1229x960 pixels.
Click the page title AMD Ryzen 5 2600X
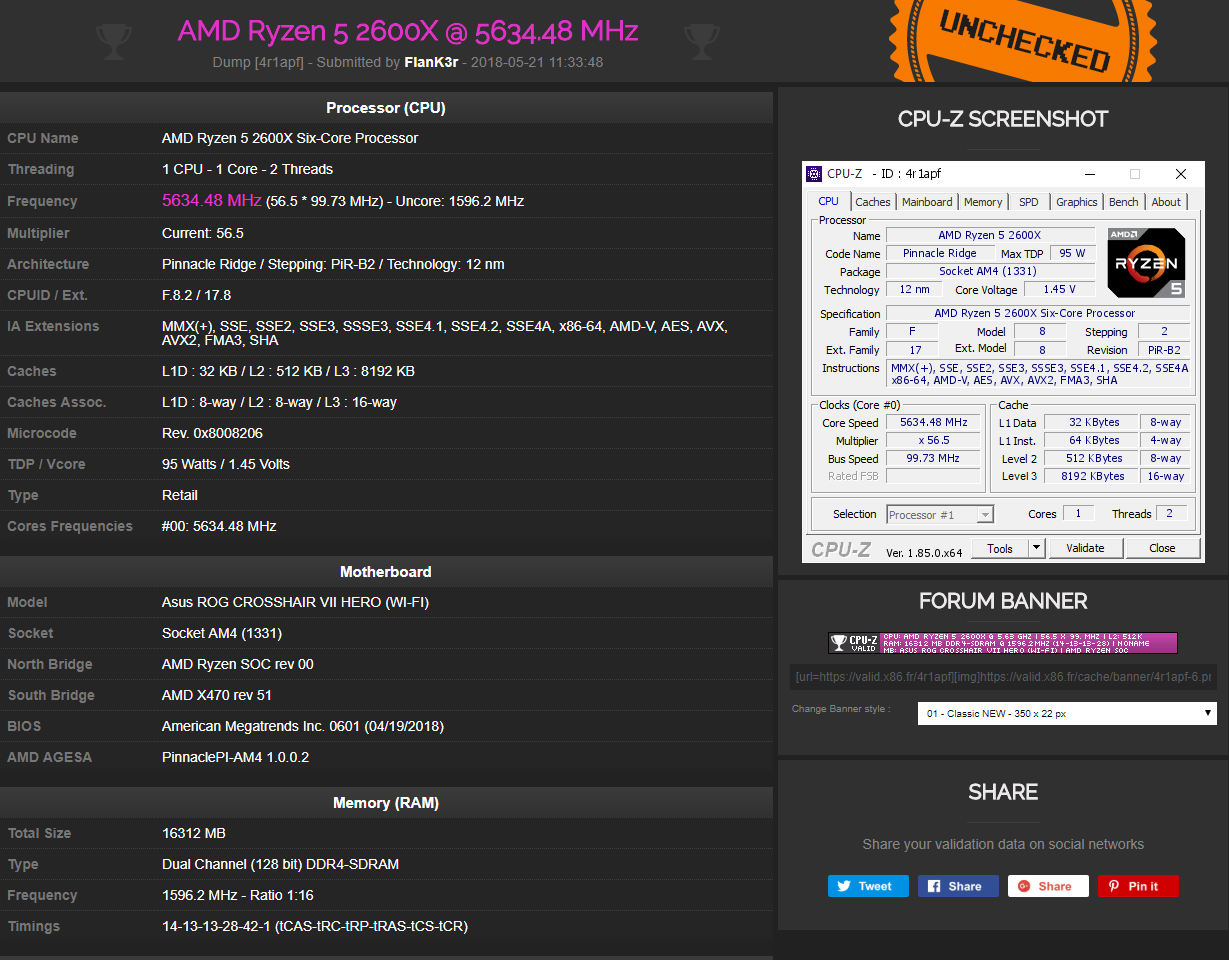coord(408,31)
